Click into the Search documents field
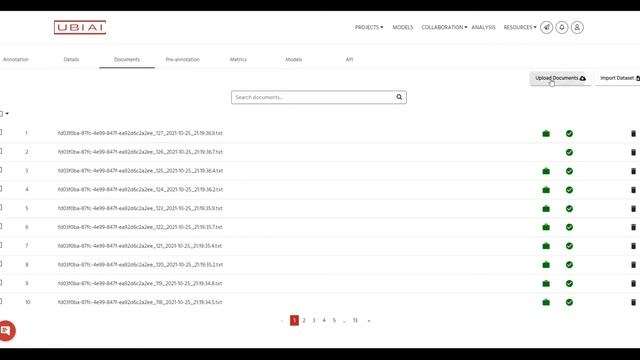This screenshot has height=360, width=640. coord(318,97)
